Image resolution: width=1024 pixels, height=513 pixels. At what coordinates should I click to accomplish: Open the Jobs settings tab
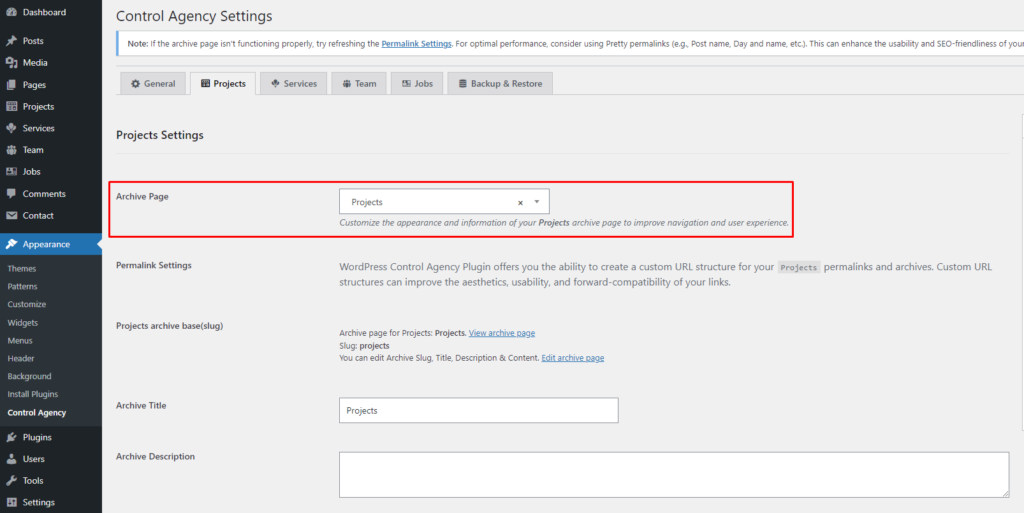[x=417, y=84]
